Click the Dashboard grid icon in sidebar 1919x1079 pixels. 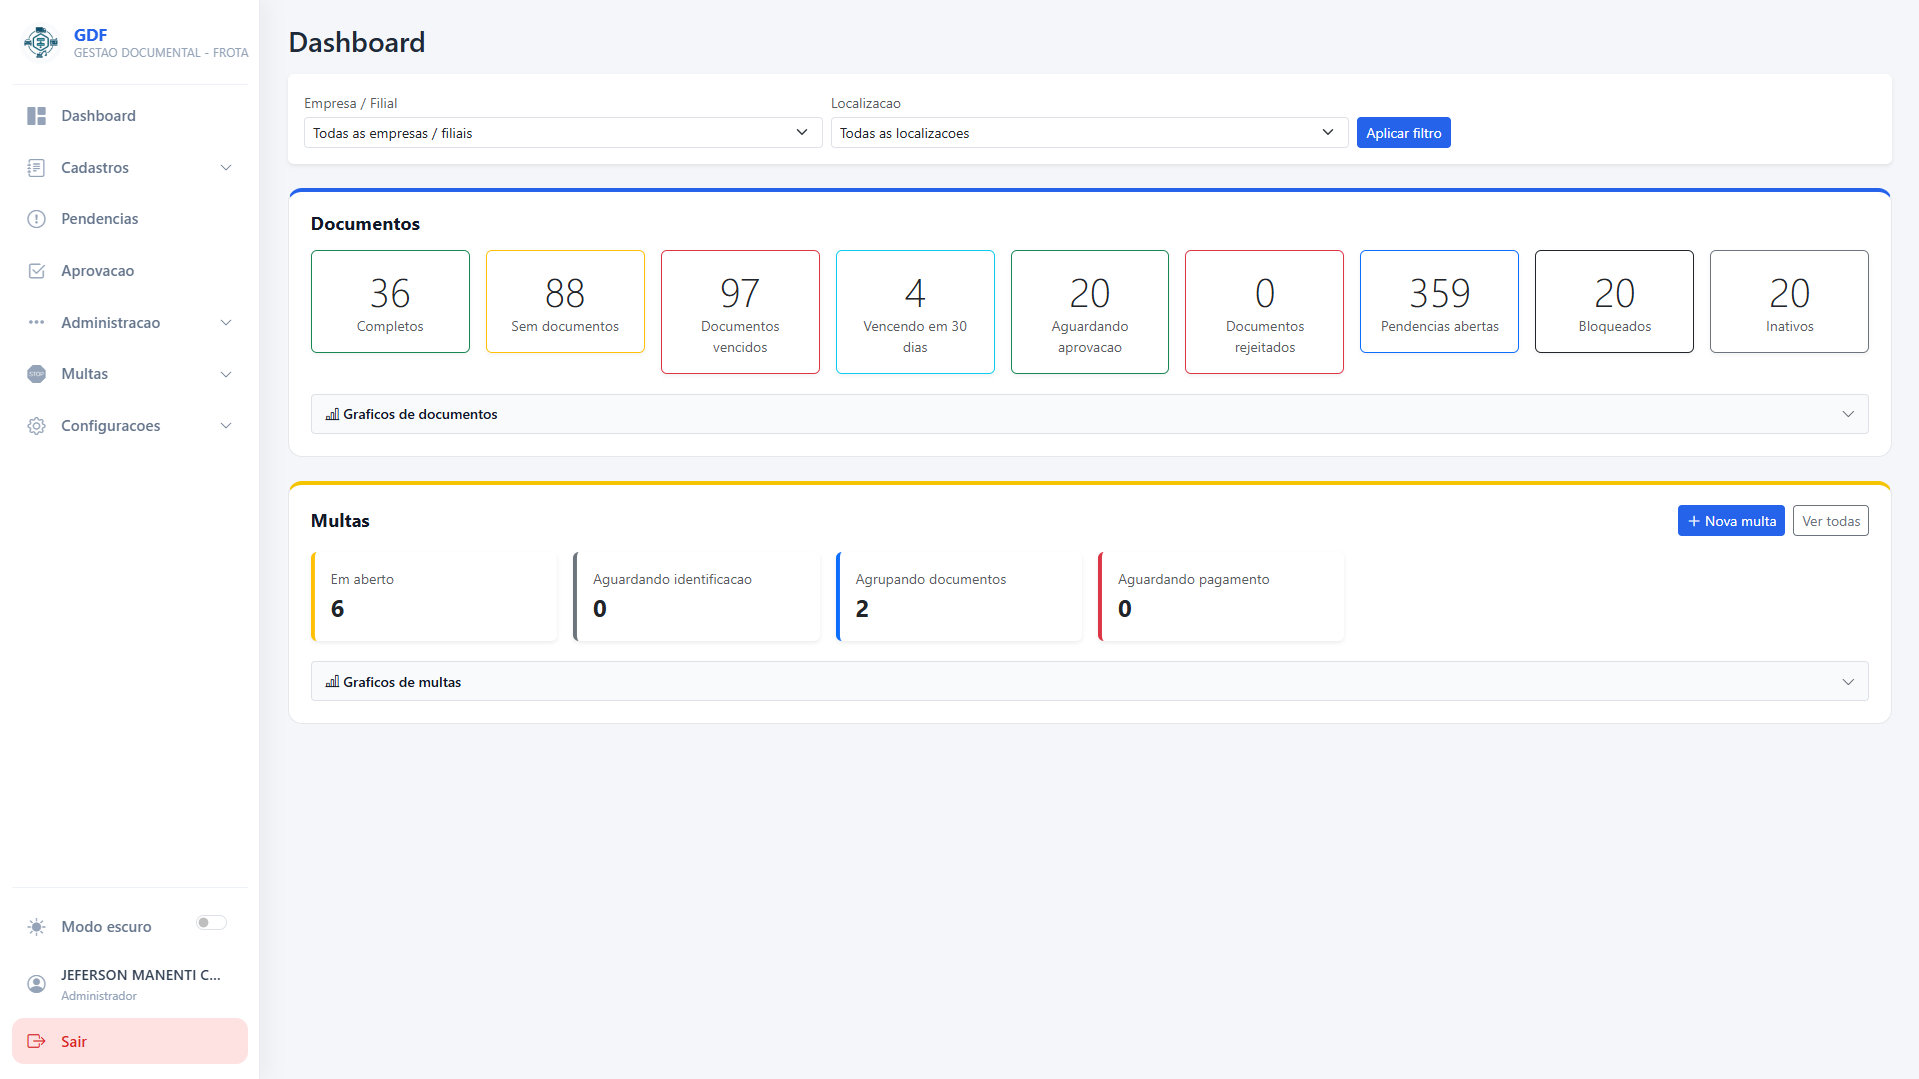pyautogui.click(x=37, y=116)
